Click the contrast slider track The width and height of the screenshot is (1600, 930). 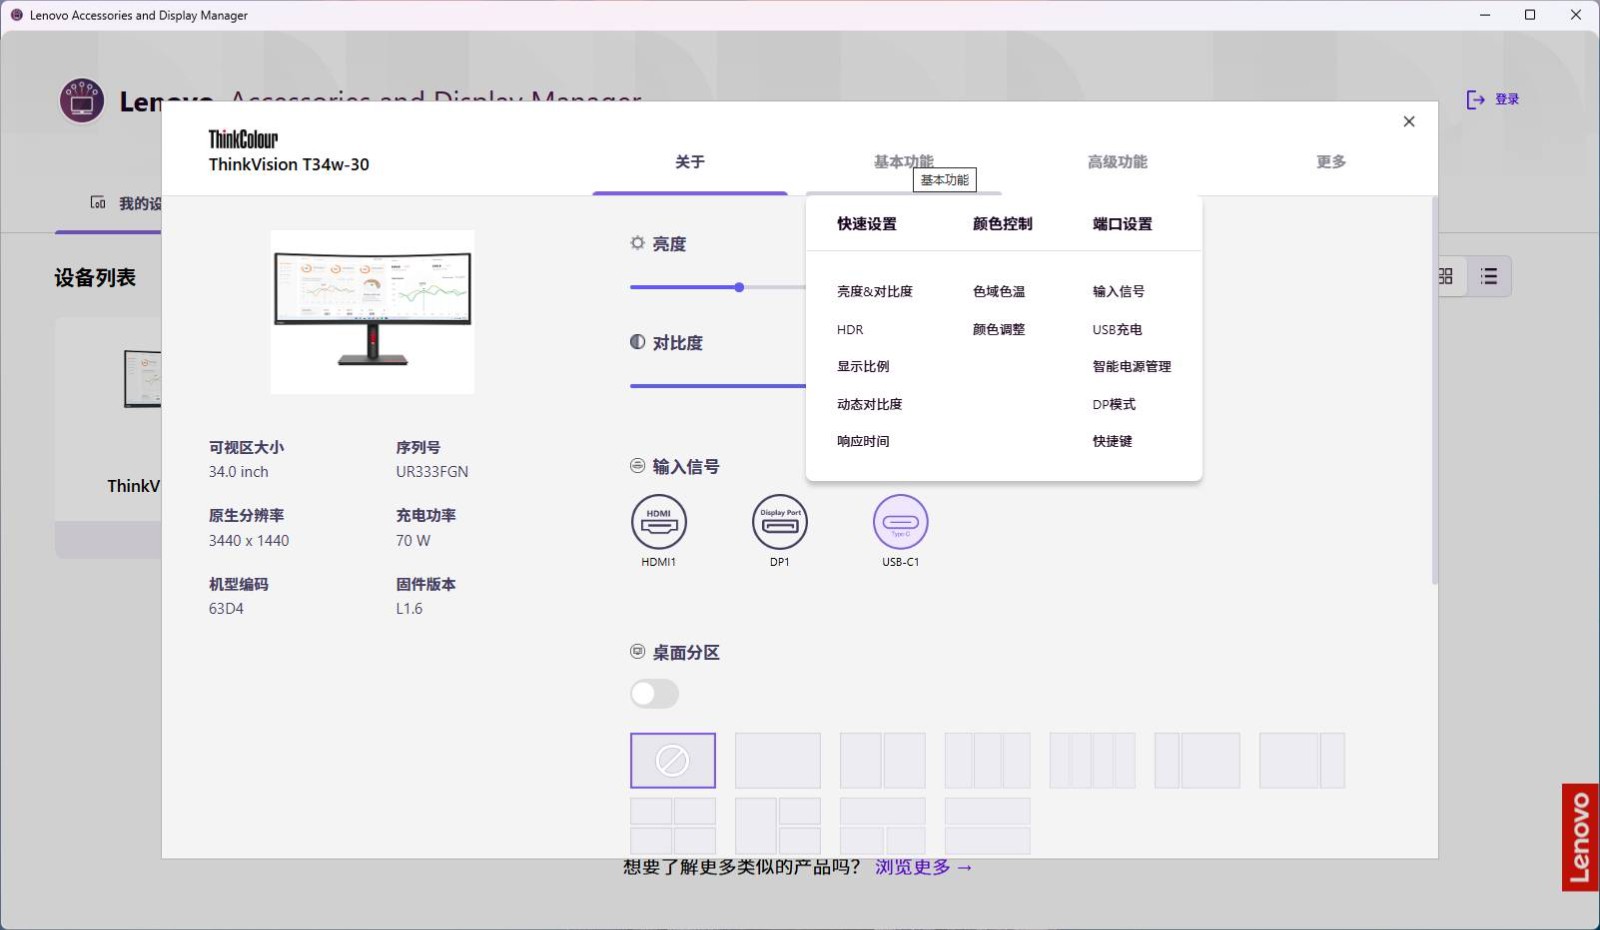[718, 386]
